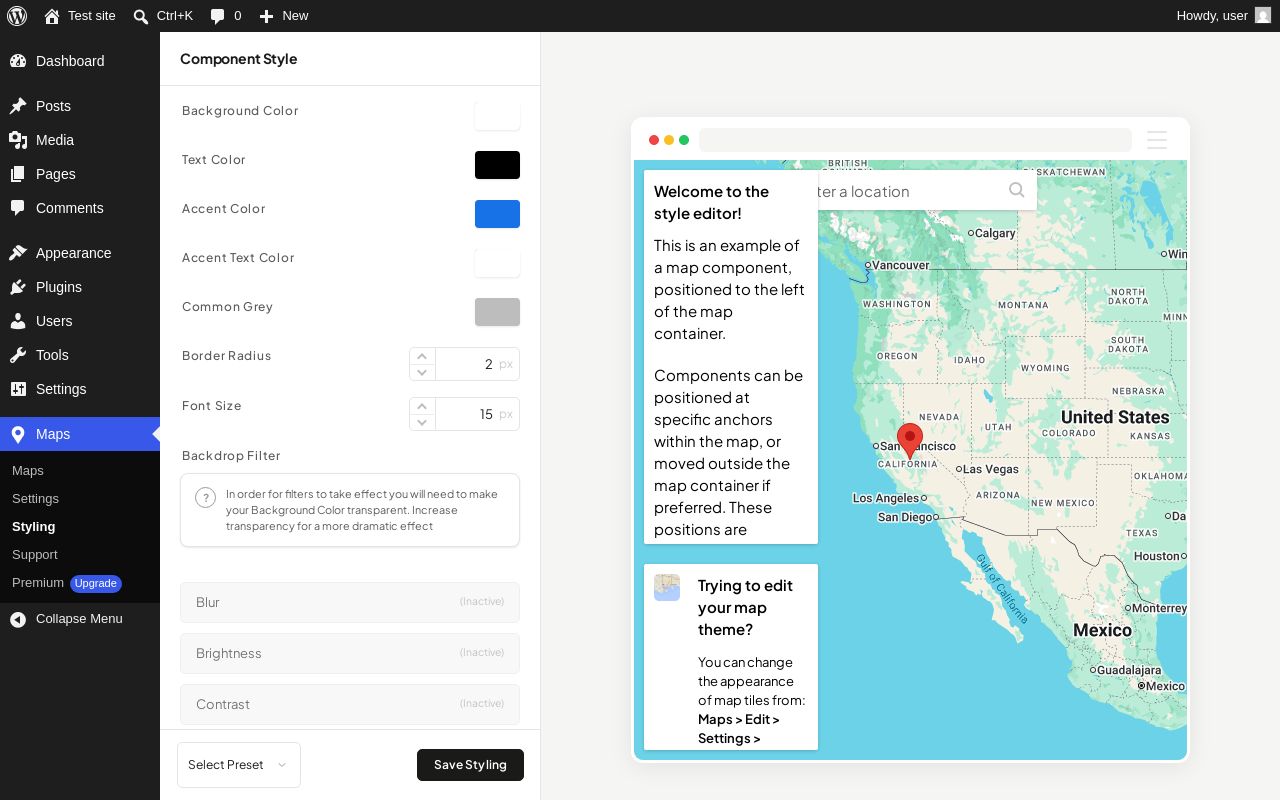Open the Maps Settings submenu item
This screenshot has width=1280, height=800.
(x=35, y=499)
